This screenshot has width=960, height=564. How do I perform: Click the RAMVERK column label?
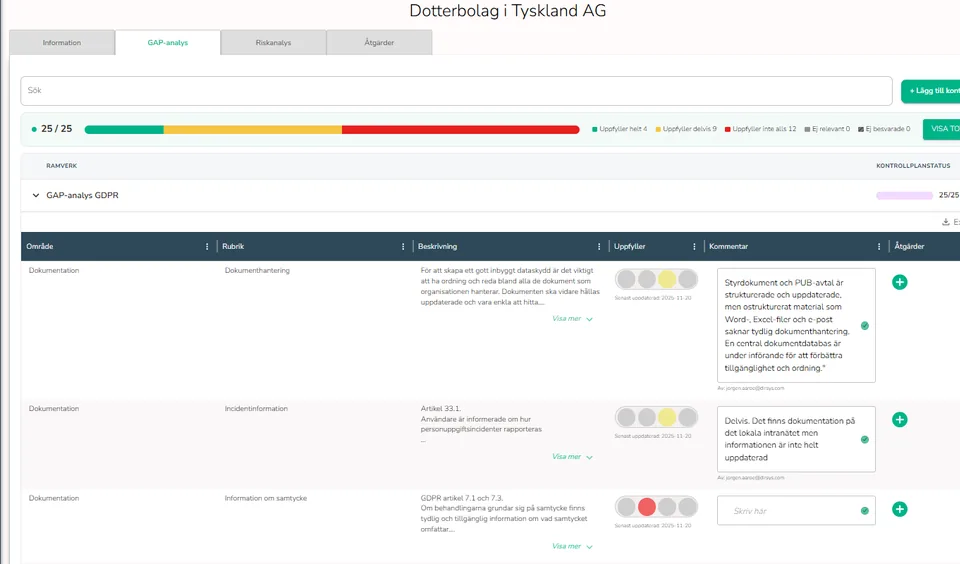point(61,166)
